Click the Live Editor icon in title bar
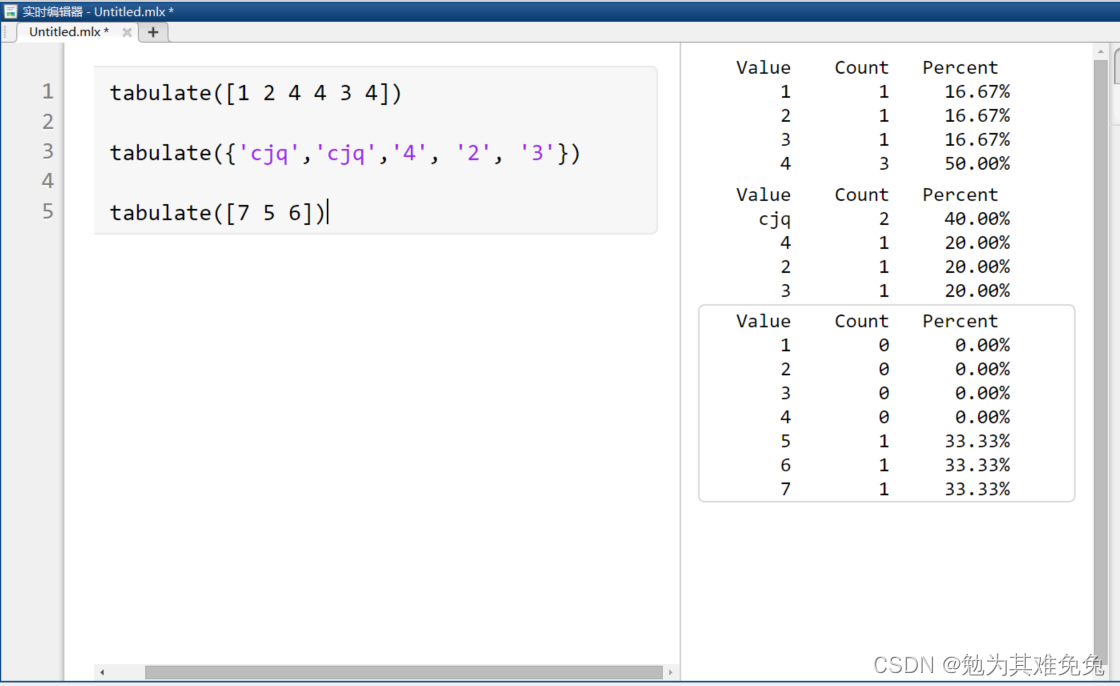The height and width of the screenshot is (686, 1120). tap(11, 11)
